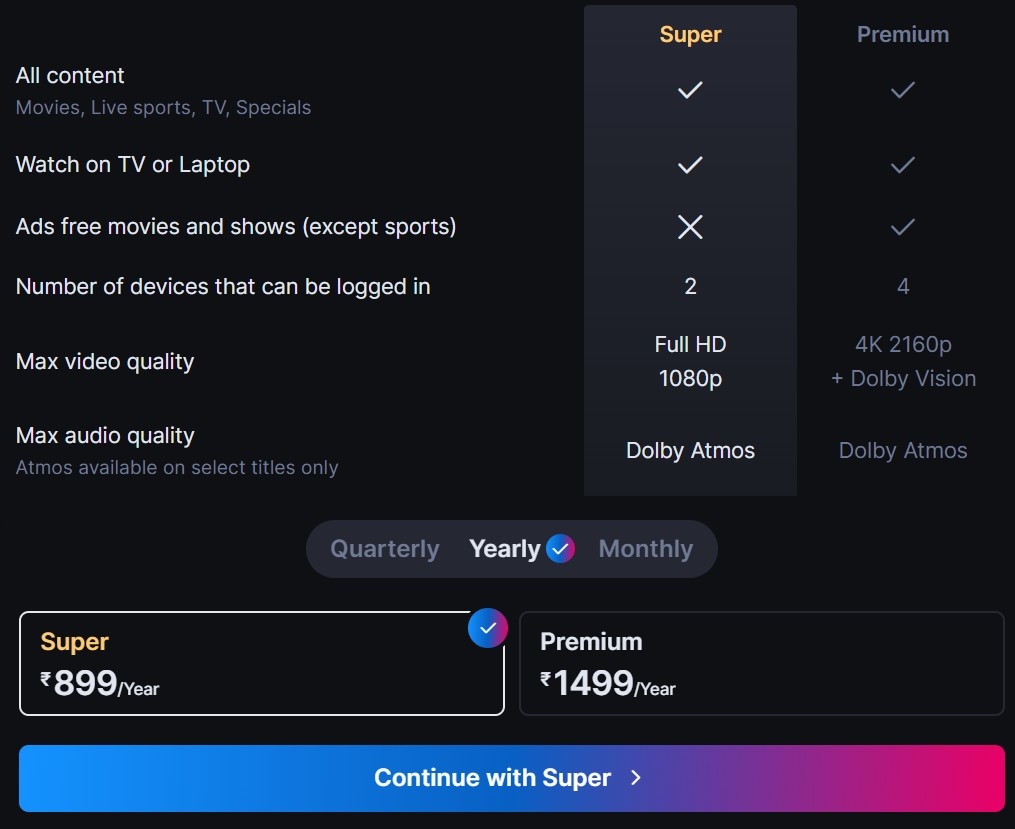The height and width of the screenshot is (829, 1015).
Task: Select the Premium plan card
Action: pos(762,663)
